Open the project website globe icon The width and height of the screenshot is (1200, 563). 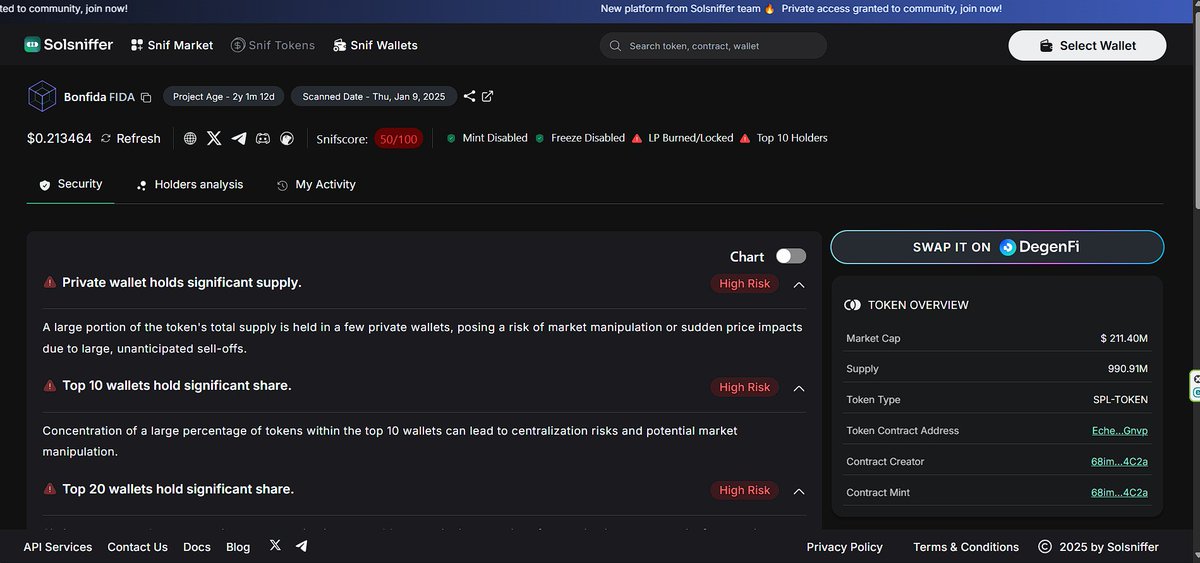pyautogui.click(x=190, y=139)
